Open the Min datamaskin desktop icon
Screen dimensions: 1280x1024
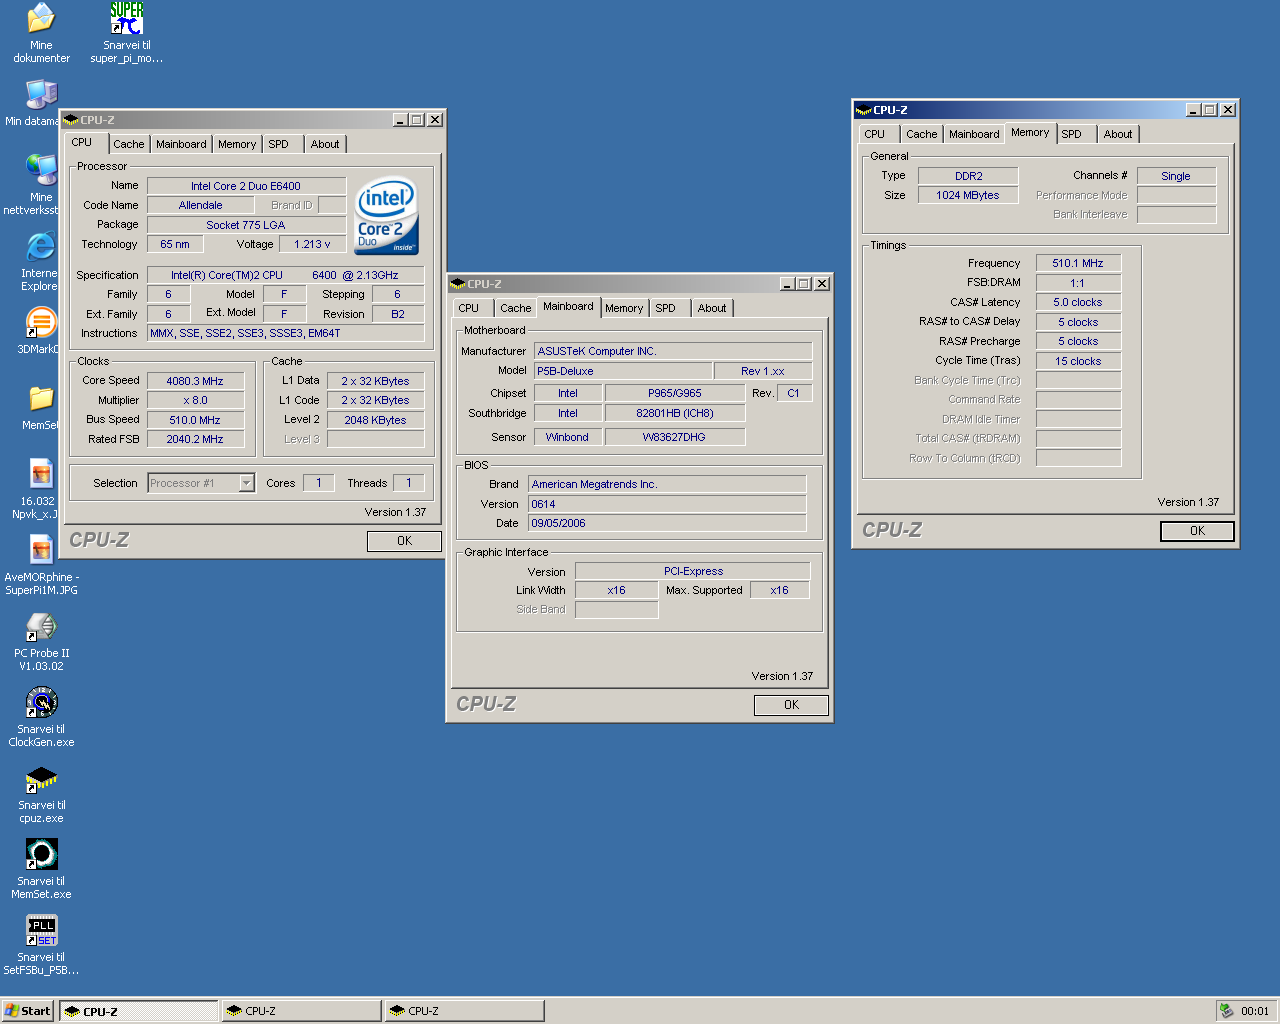(x=41, y=94)
